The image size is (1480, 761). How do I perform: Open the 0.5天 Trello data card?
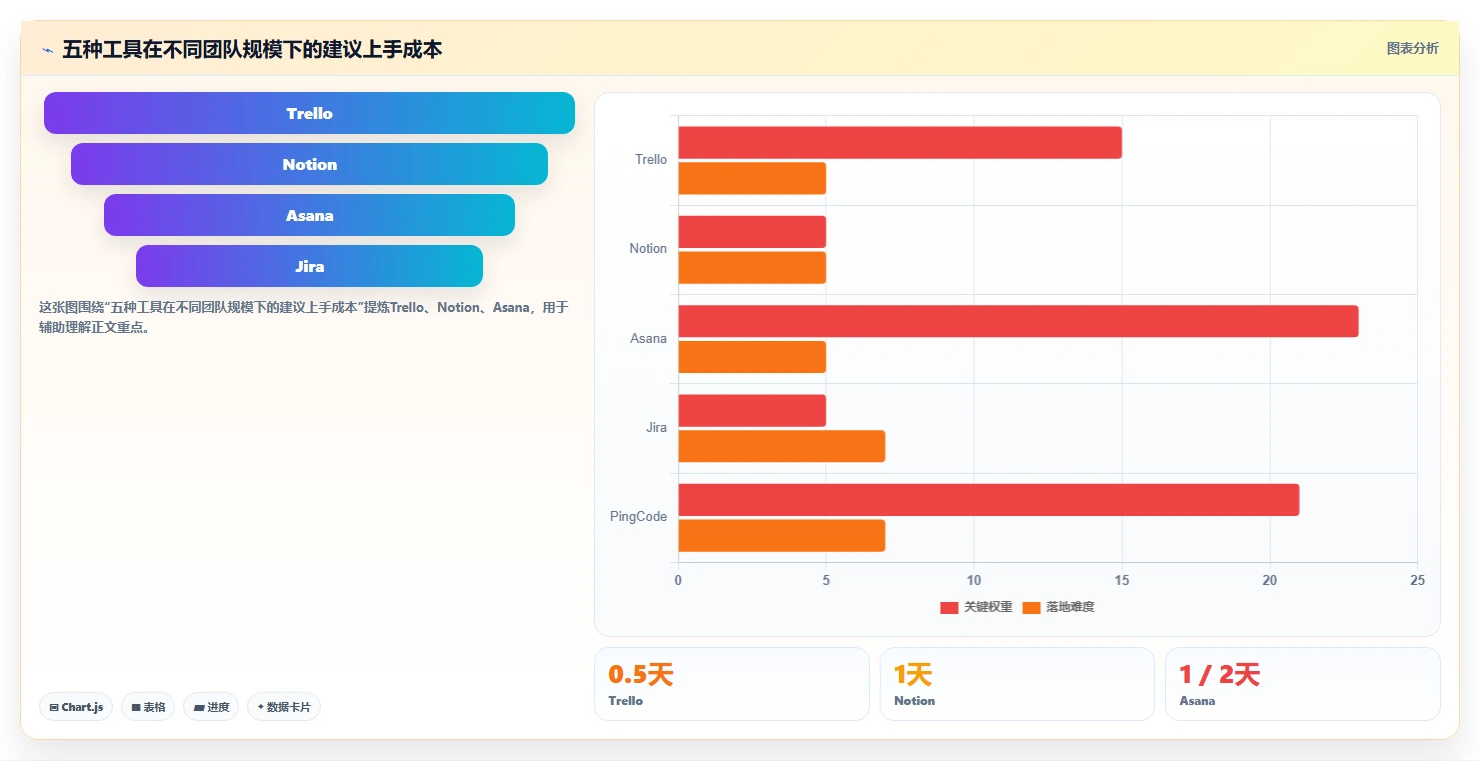click(x=732, y=684)
